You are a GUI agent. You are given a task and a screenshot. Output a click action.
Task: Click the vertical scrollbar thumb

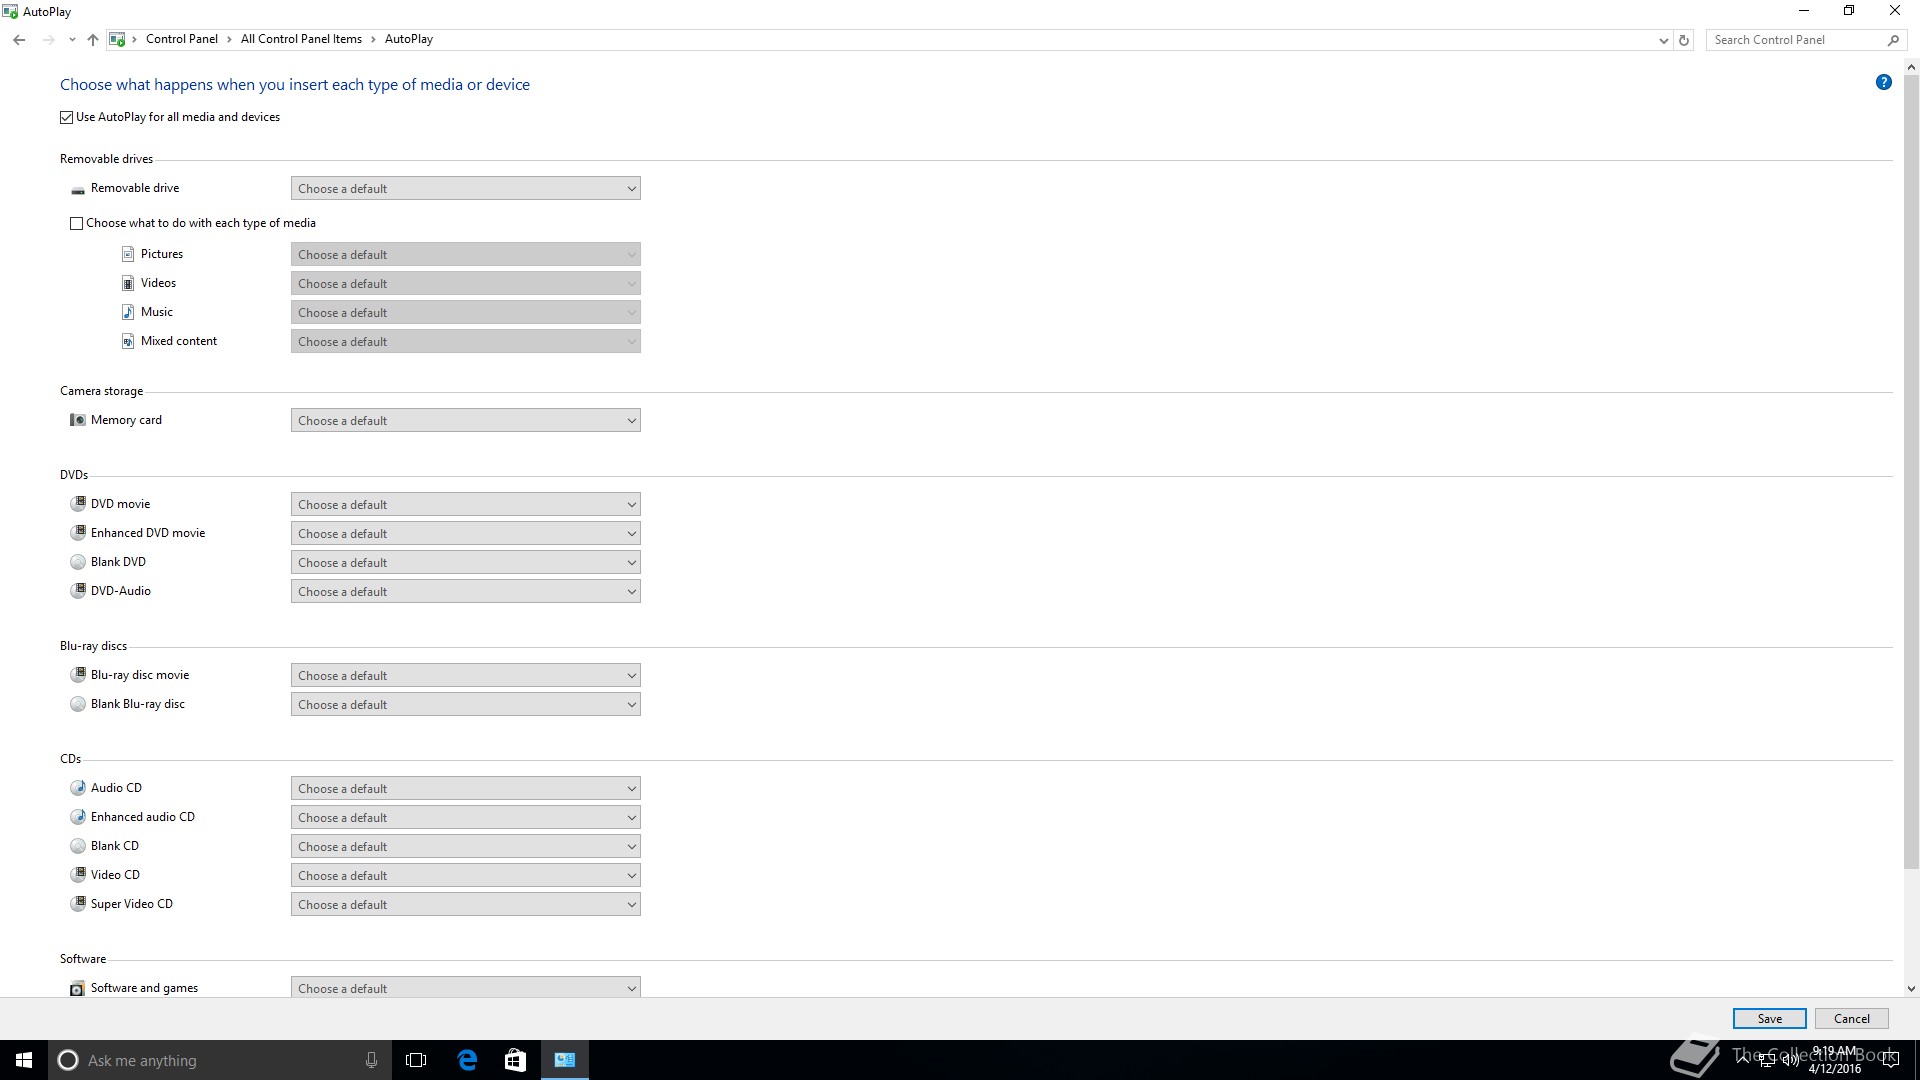pyautogui.click(x=1911, y=471)
